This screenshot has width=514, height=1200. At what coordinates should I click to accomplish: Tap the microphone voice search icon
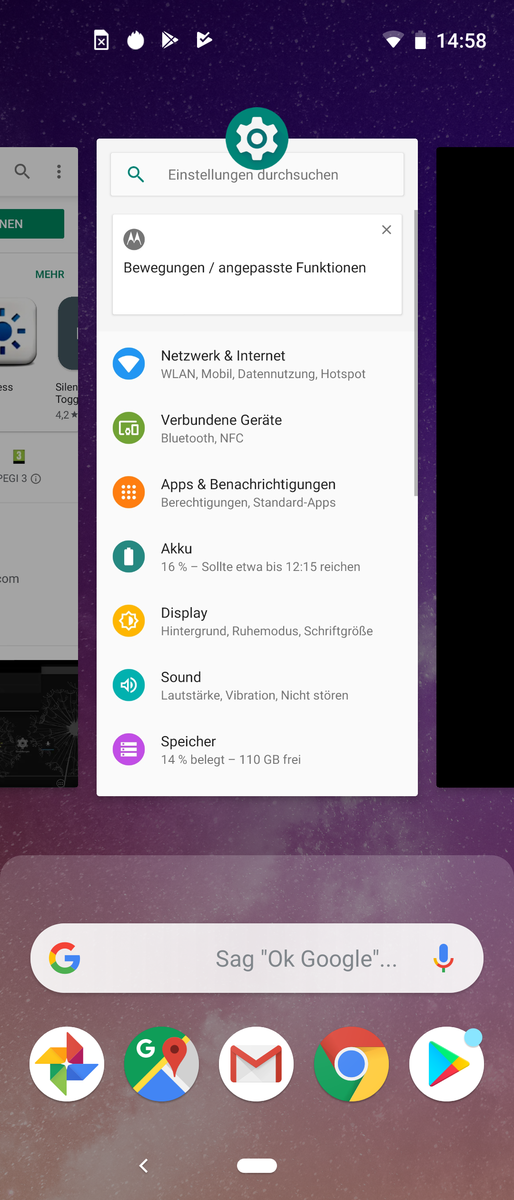(x=443, y=958)
